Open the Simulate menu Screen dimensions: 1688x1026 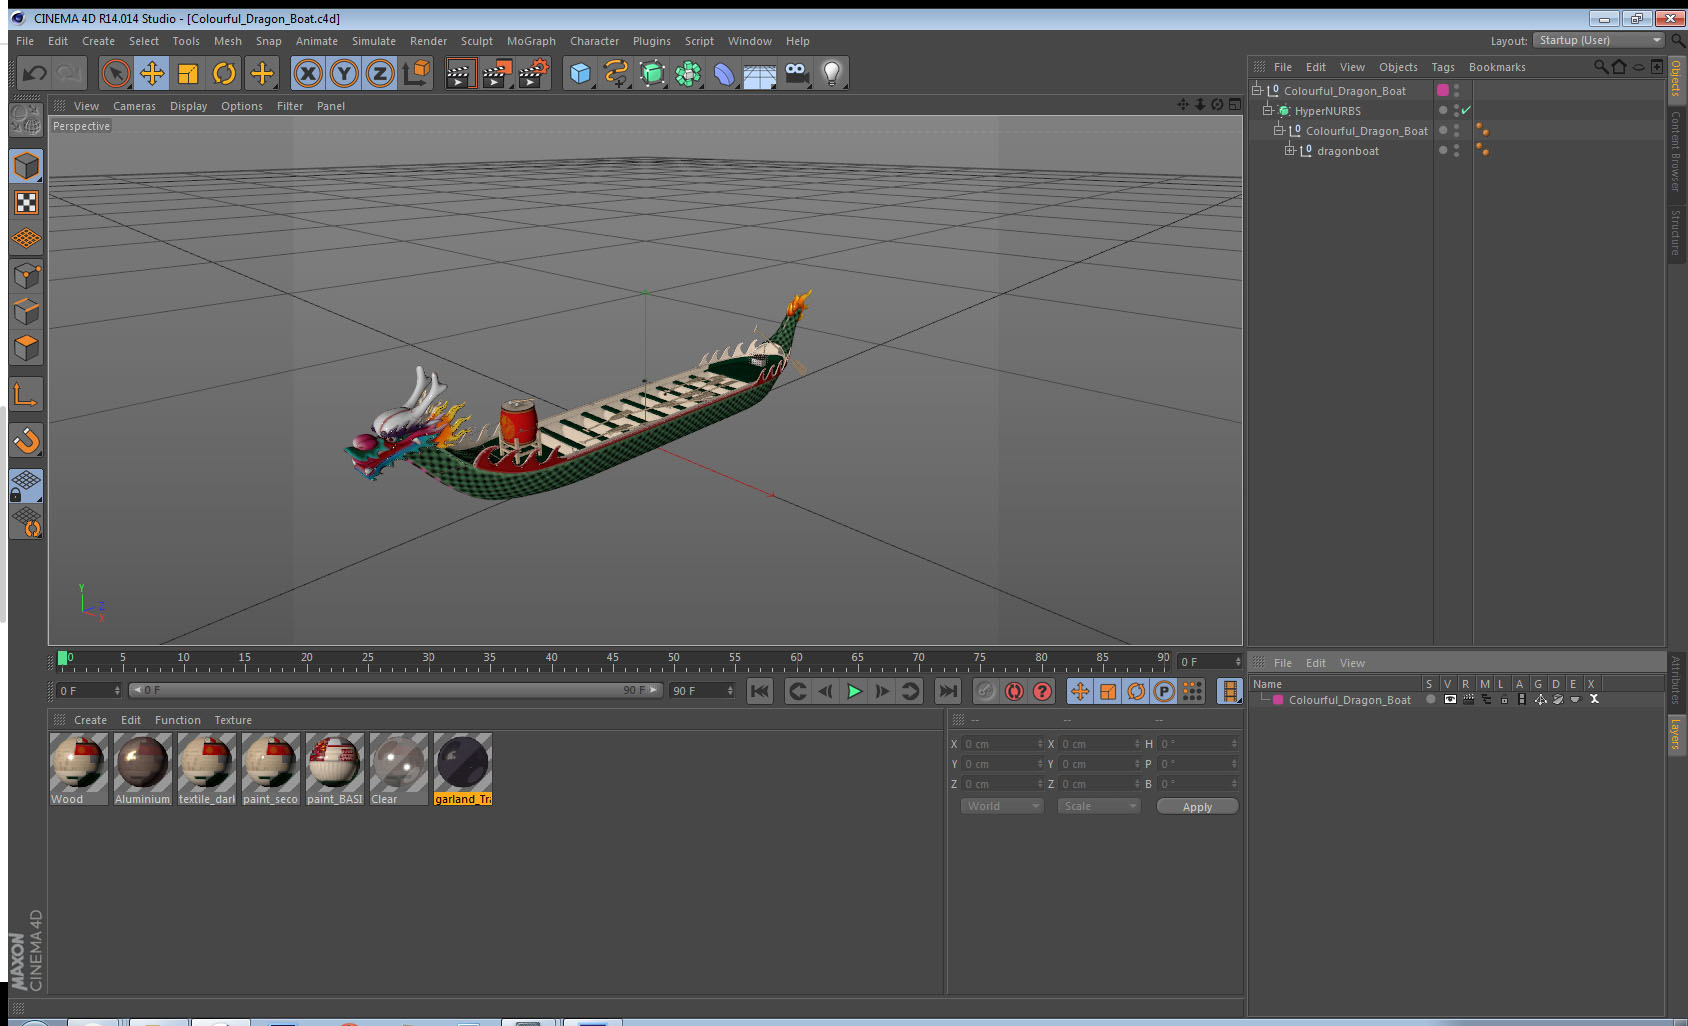point(374,41)
